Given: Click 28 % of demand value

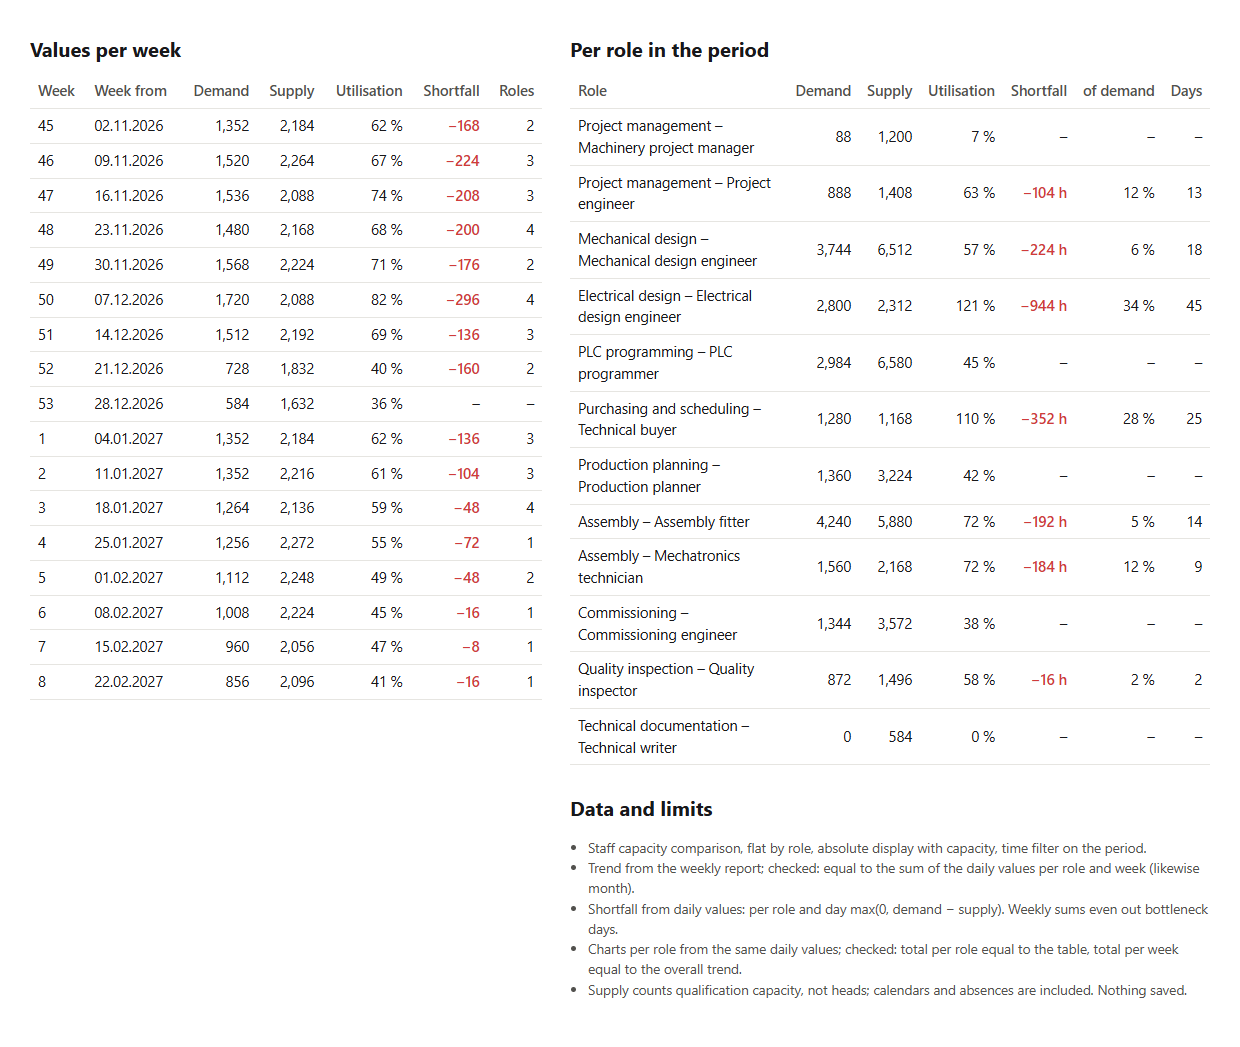Looking at the screenshot, I should coord(1138,419).
